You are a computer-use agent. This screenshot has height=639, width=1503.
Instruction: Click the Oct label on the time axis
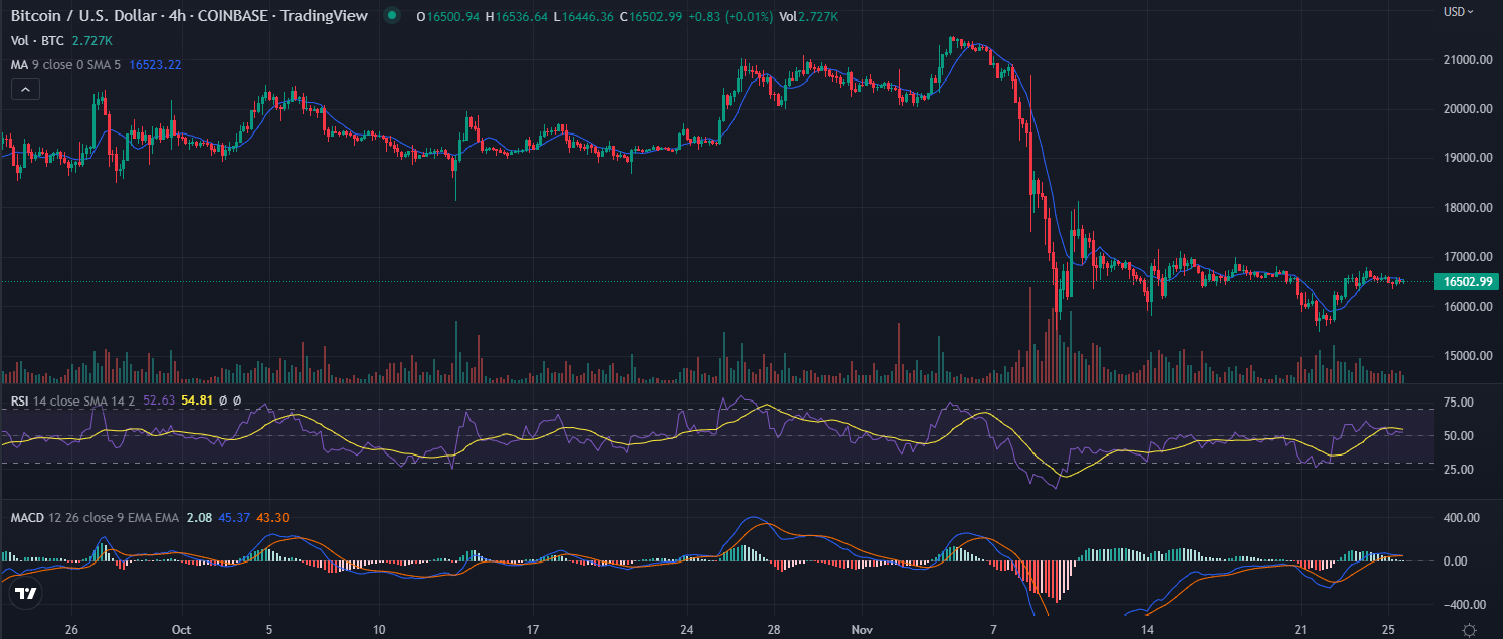[181, 631]
